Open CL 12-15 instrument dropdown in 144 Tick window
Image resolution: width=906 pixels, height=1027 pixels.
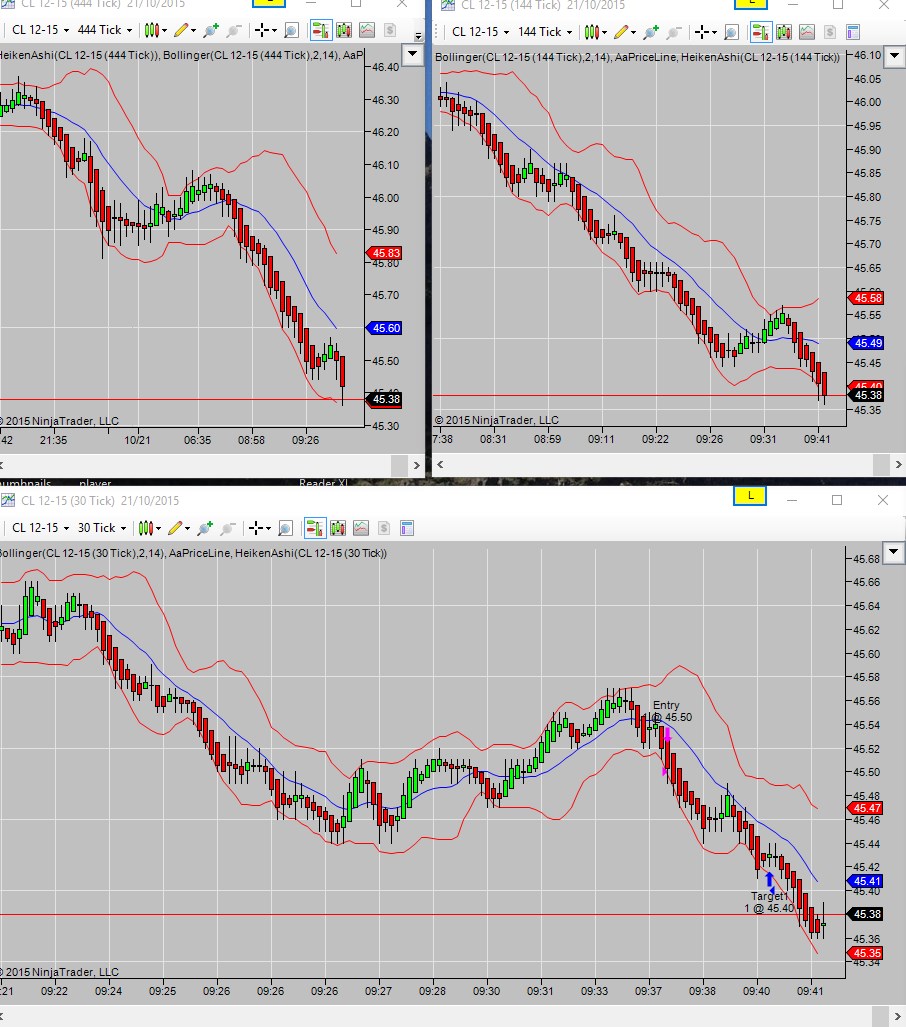(480, 31)
